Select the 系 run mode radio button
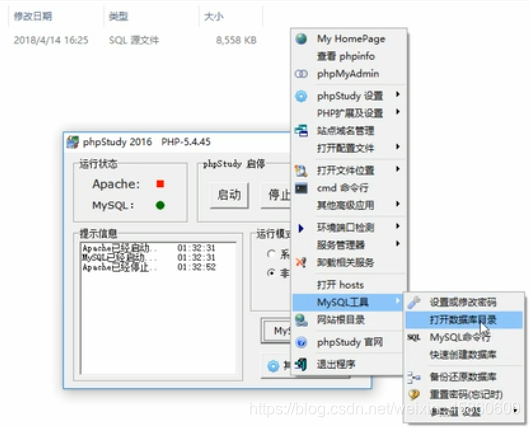Screen dimensions: 530x427 (x=271, y=254)
